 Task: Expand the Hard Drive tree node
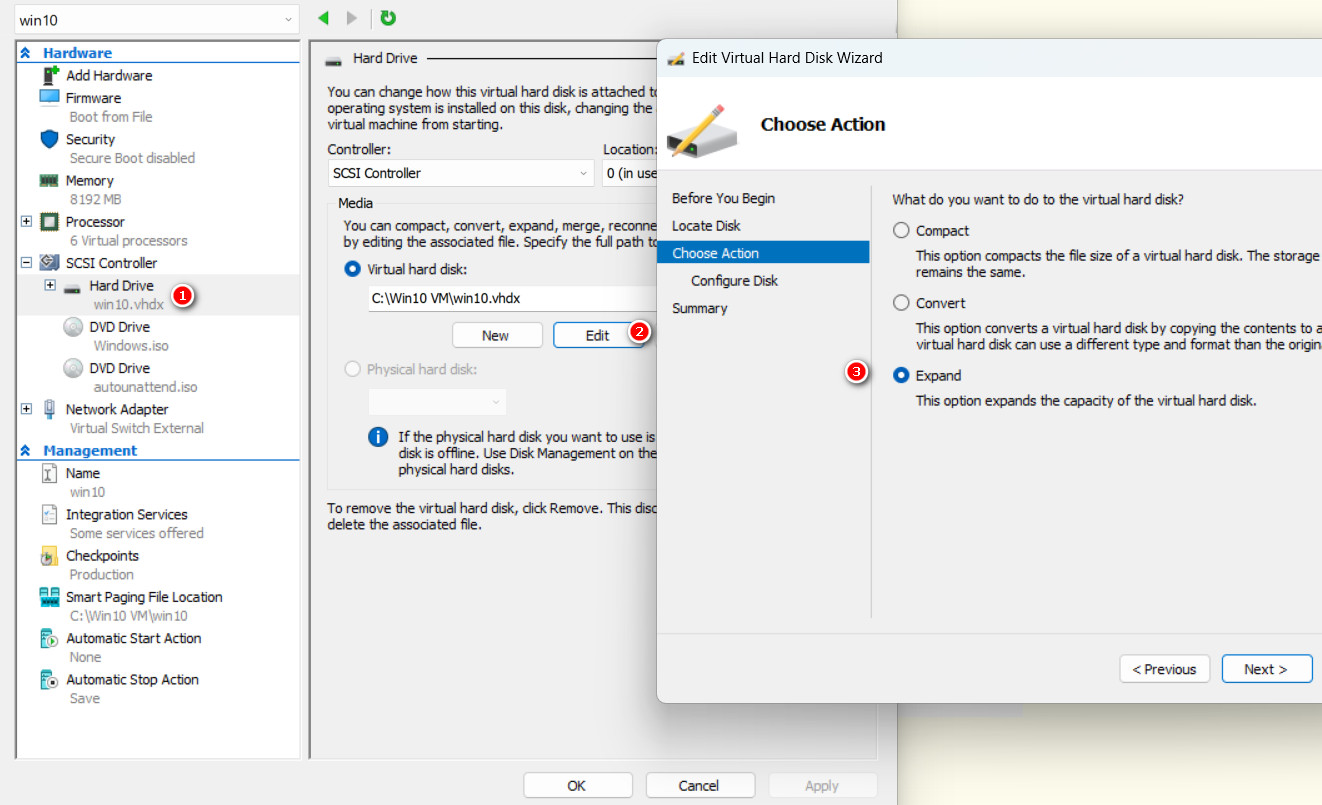pyautogui.click(x=50, y=286)
